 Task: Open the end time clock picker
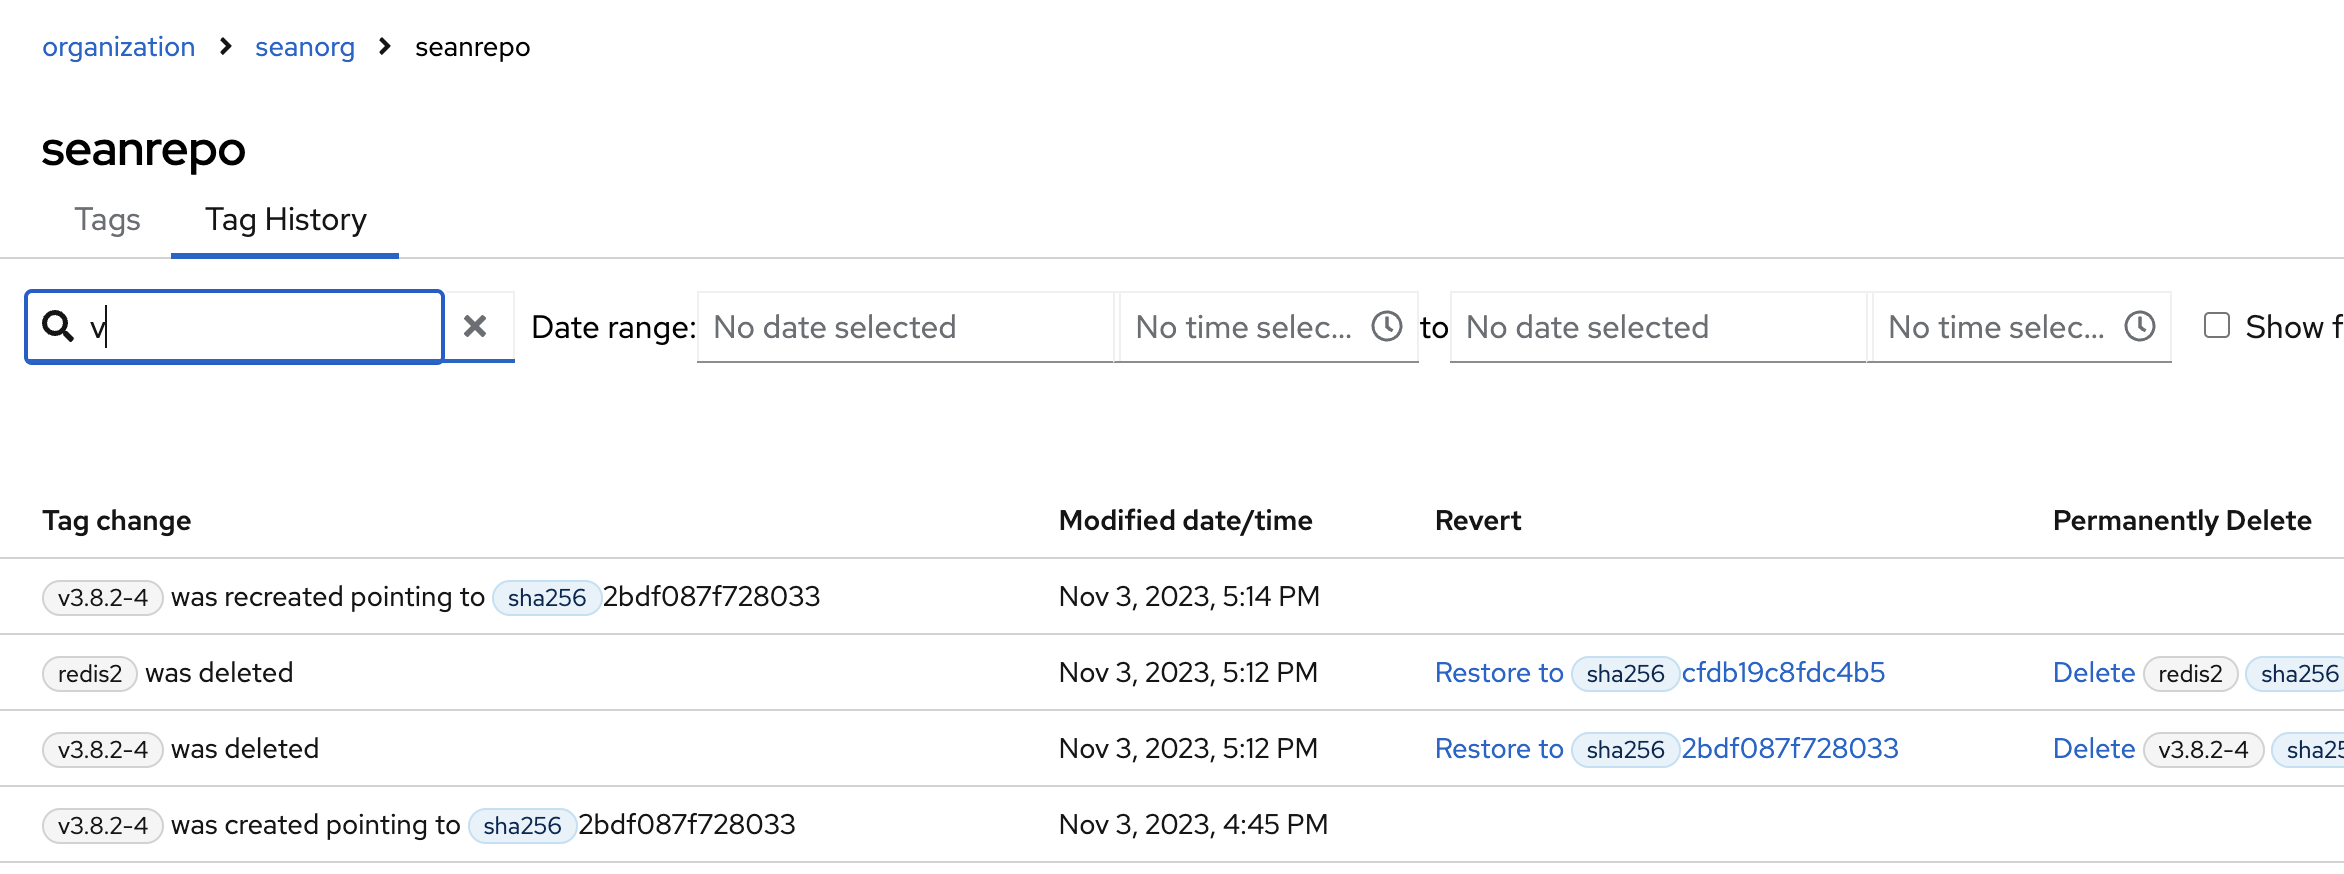tap(2140, 326)
